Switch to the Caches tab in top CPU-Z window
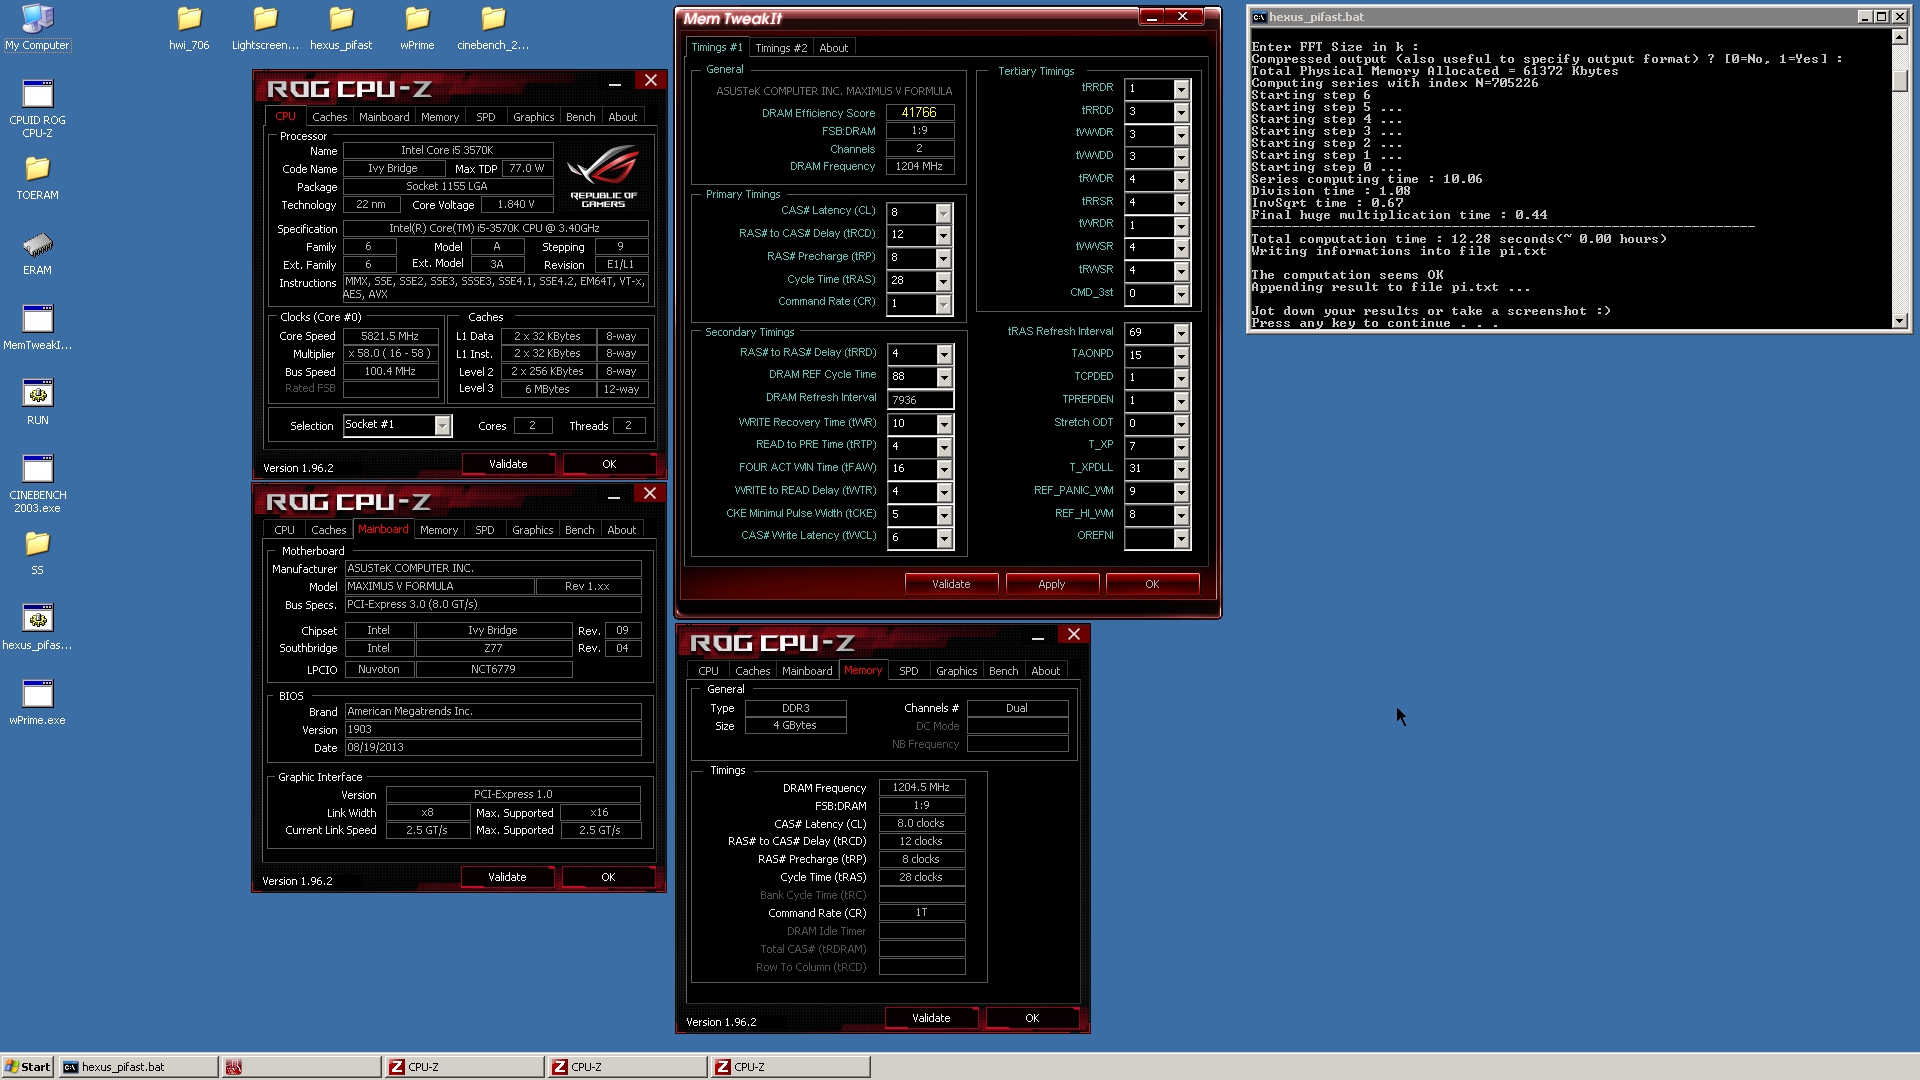This screenshot has height=1080, width=1920. point(329,117)
